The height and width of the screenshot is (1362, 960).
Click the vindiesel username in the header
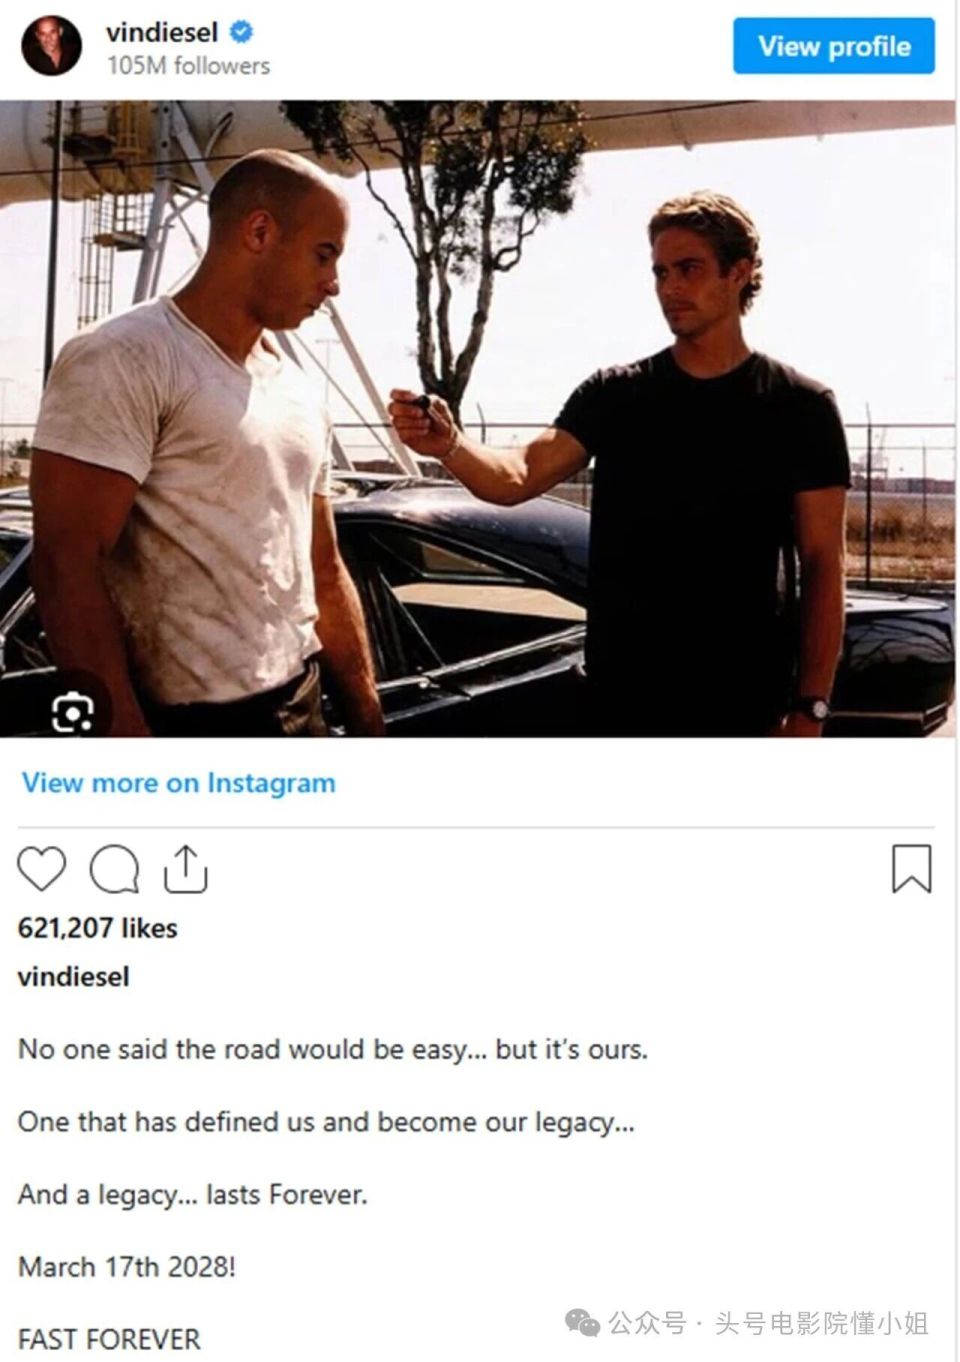pos(162,32)
